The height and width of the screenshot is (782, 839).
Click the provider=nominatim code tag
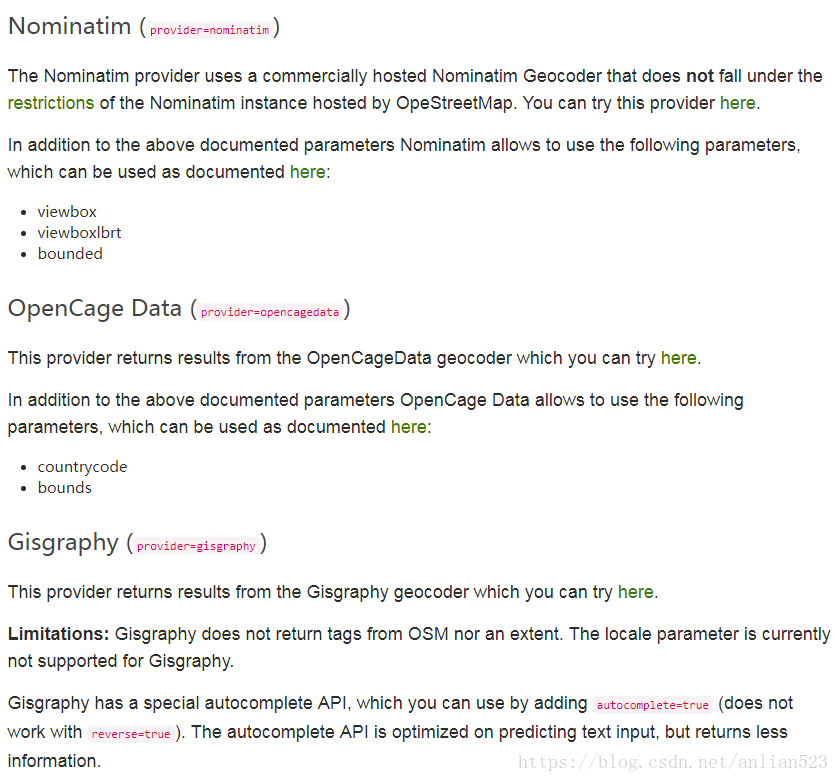tap(210, 30)
